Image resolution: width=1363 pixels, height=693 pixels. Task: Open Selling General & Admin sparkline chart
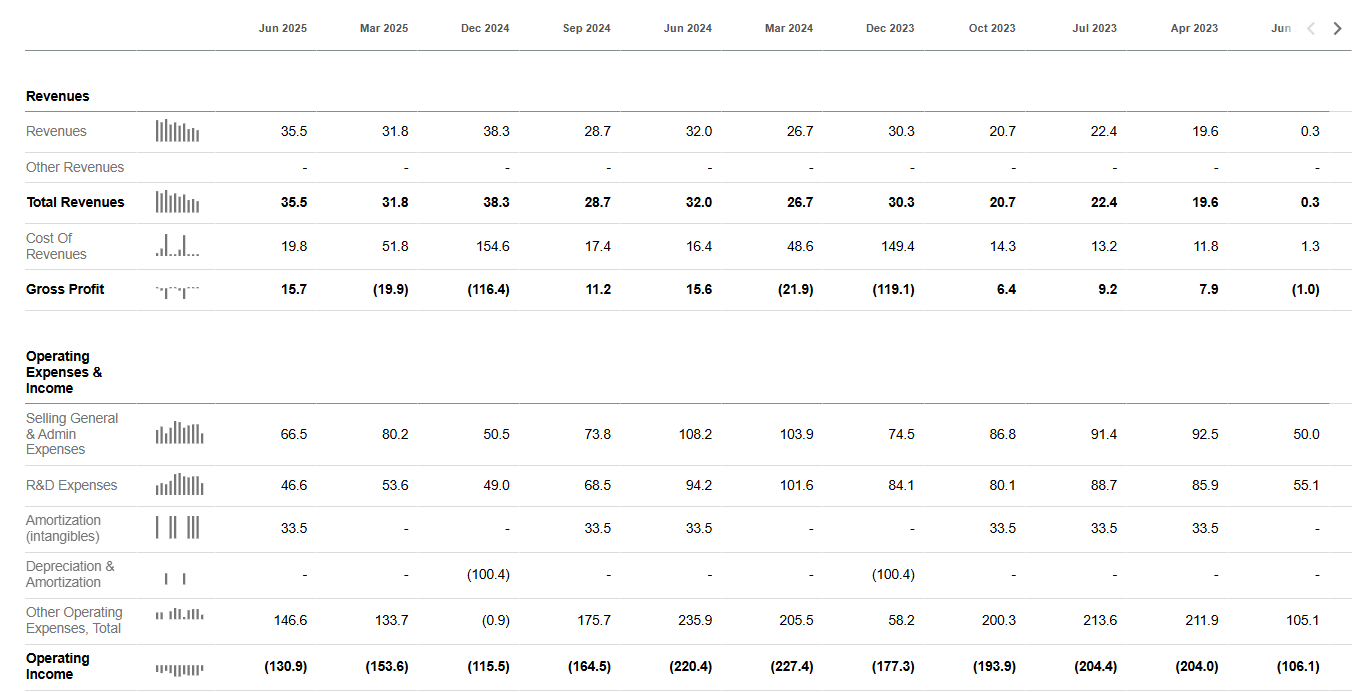coord(179,433)
